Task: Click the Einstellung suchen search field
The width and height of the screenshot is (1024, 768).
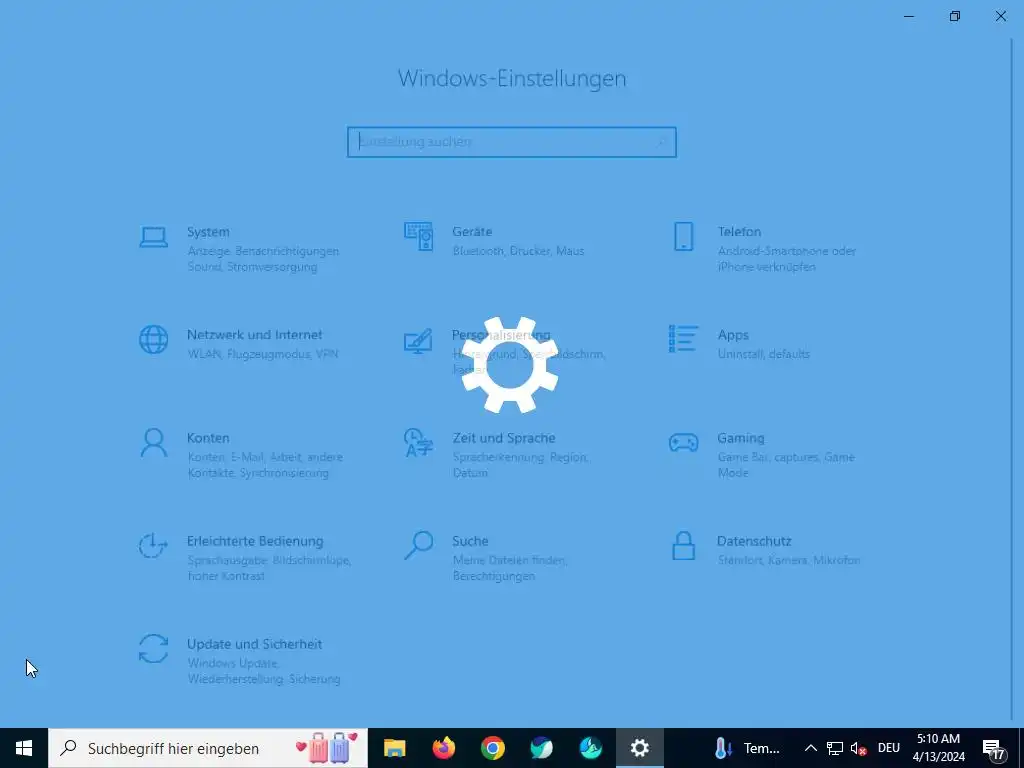Action: [512, 142]
